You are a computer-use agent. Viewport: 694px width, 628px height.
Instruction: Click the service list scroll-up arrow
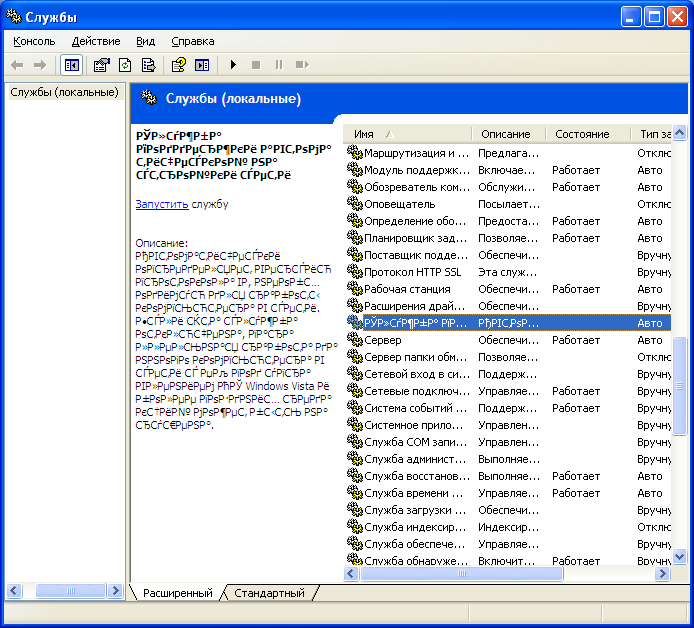(679, 132)
